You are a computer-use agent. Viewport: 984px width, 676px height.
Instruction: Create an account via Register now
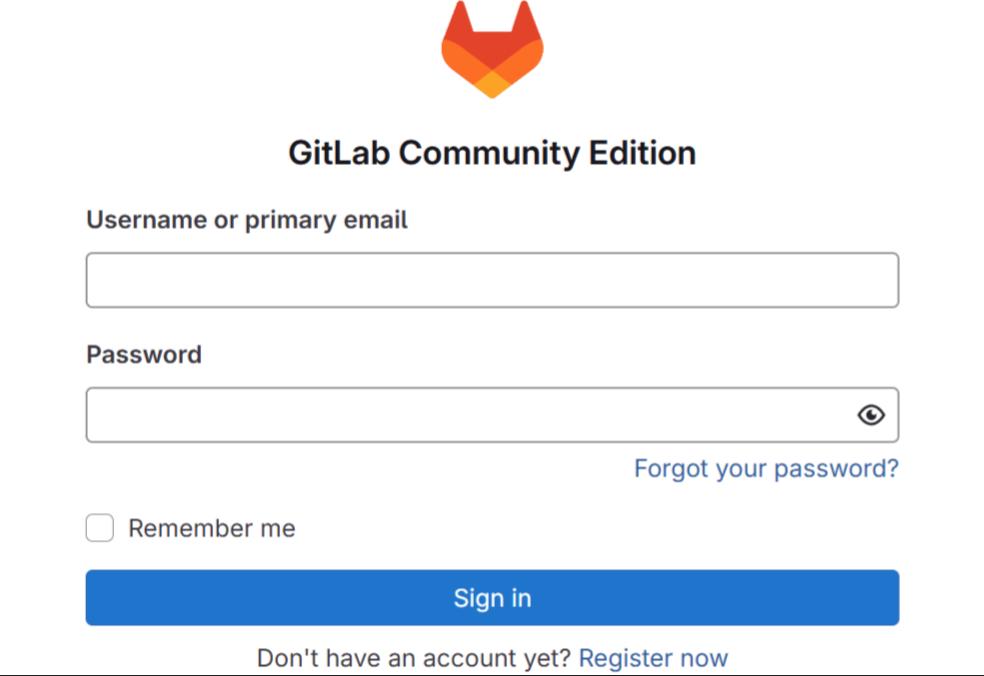[x=653, y=658]
